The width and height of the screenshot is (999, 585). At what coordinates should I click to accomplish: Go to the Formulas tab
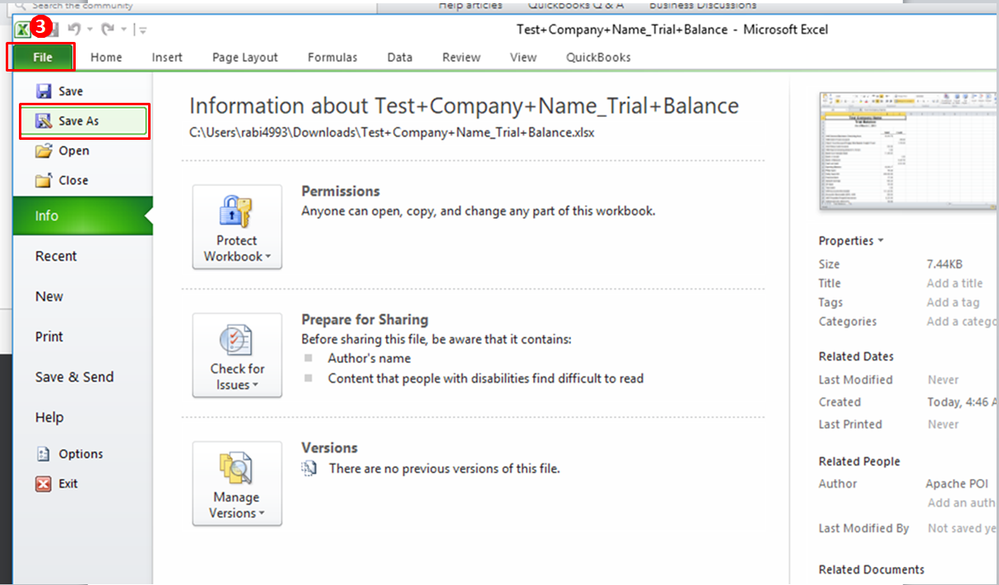pos(332,57)
